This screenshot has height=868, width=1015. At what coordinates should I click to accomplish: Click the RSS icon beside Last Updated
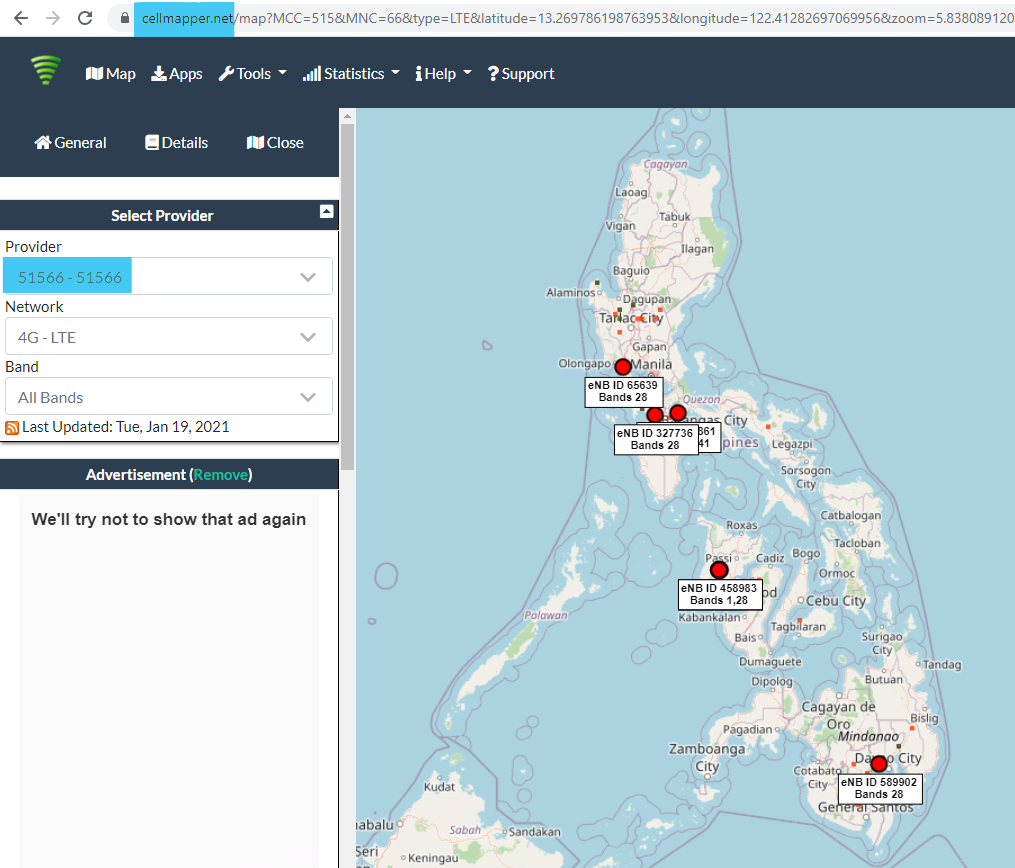point(11,426)
